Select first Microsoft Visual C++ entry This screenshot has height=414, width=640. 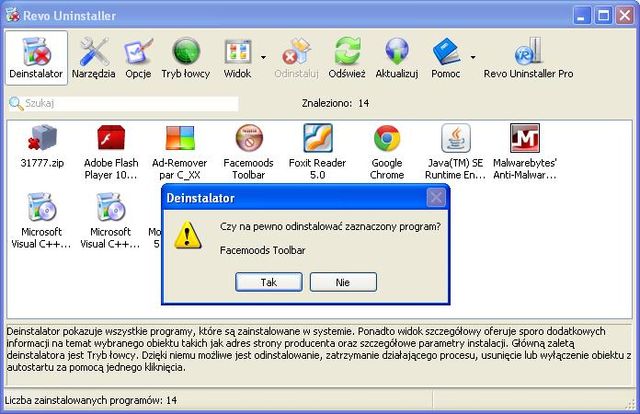(42, 220)
